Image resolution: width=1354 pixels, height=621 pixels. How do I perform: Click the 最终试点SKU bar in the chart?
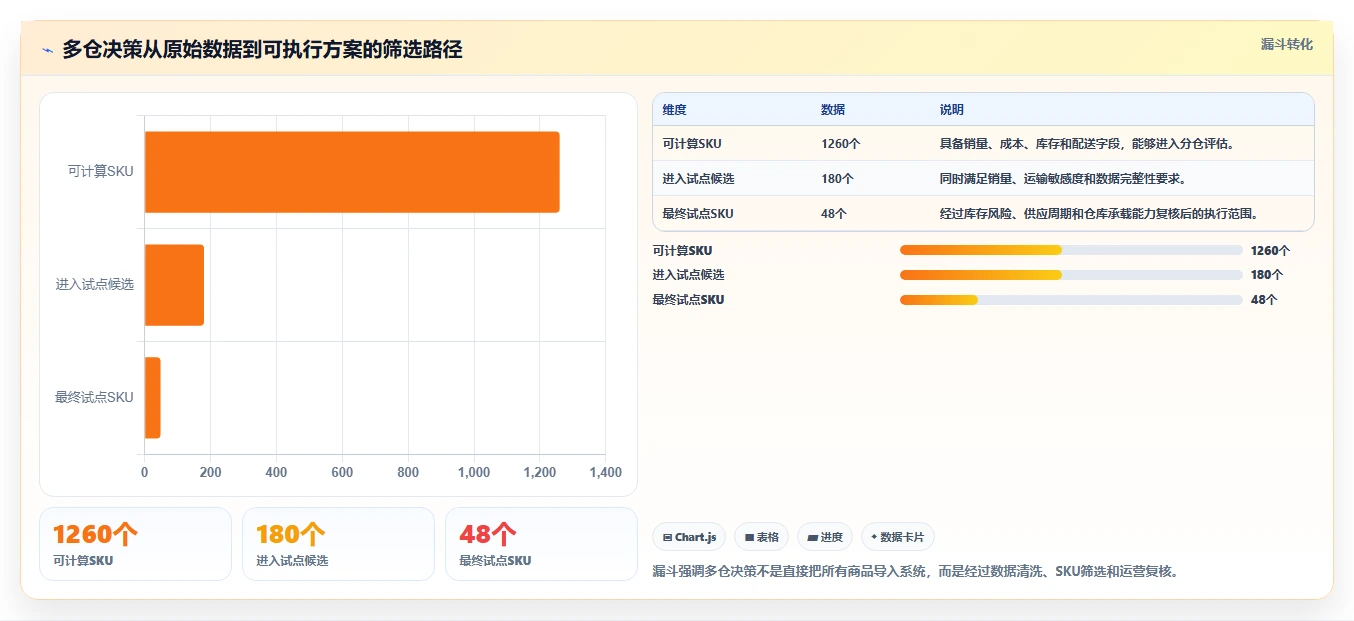[x=153, y=397]
